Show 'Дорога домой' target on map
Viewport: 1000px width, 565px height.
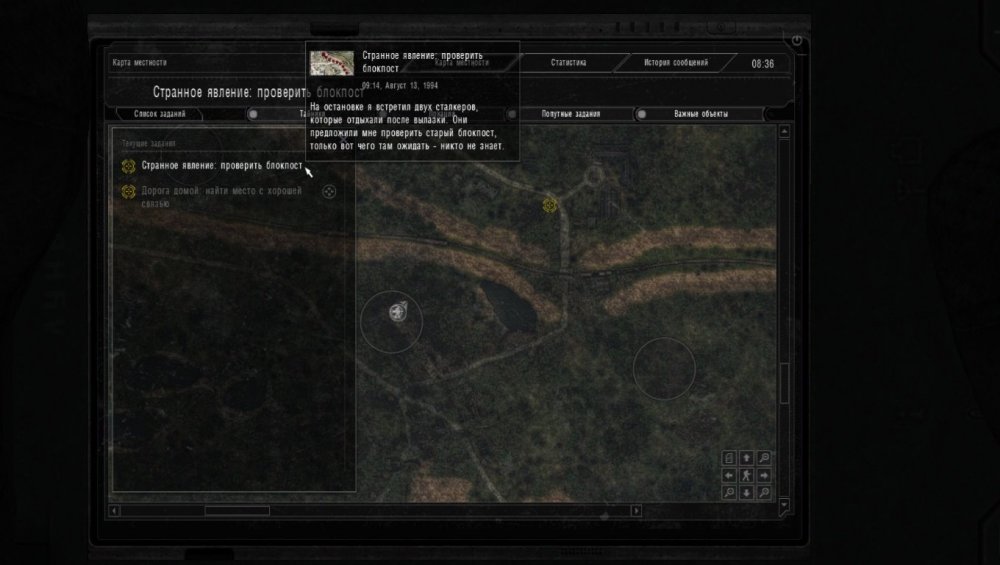329,191
